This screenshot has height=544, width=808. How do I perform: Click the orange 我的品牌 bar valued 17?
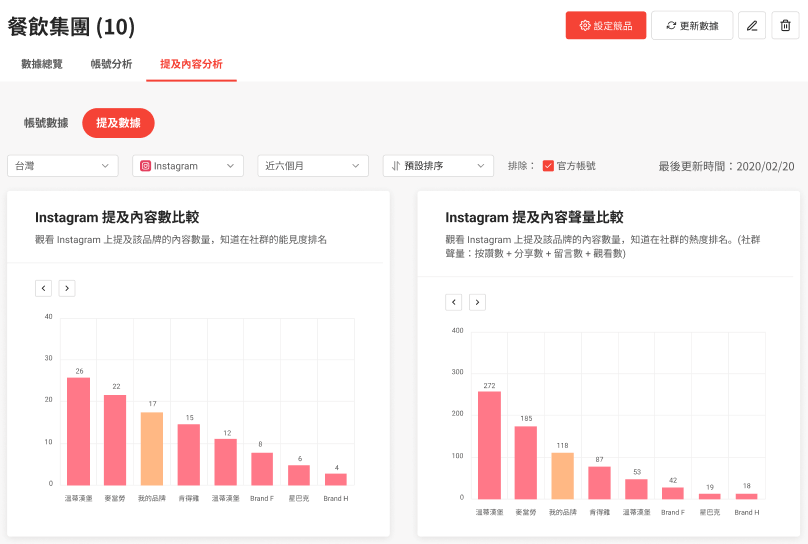pos(152,449)
